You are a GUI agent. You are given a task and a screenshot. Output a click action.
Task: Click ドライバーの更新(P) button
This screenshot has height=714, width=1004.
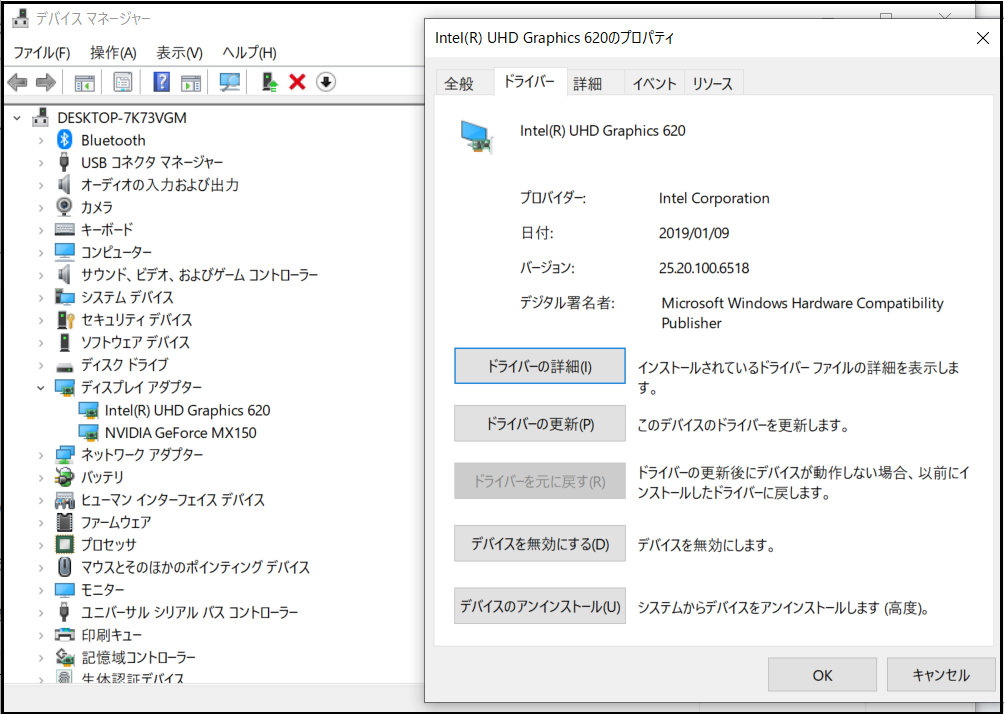coord(540,424)
